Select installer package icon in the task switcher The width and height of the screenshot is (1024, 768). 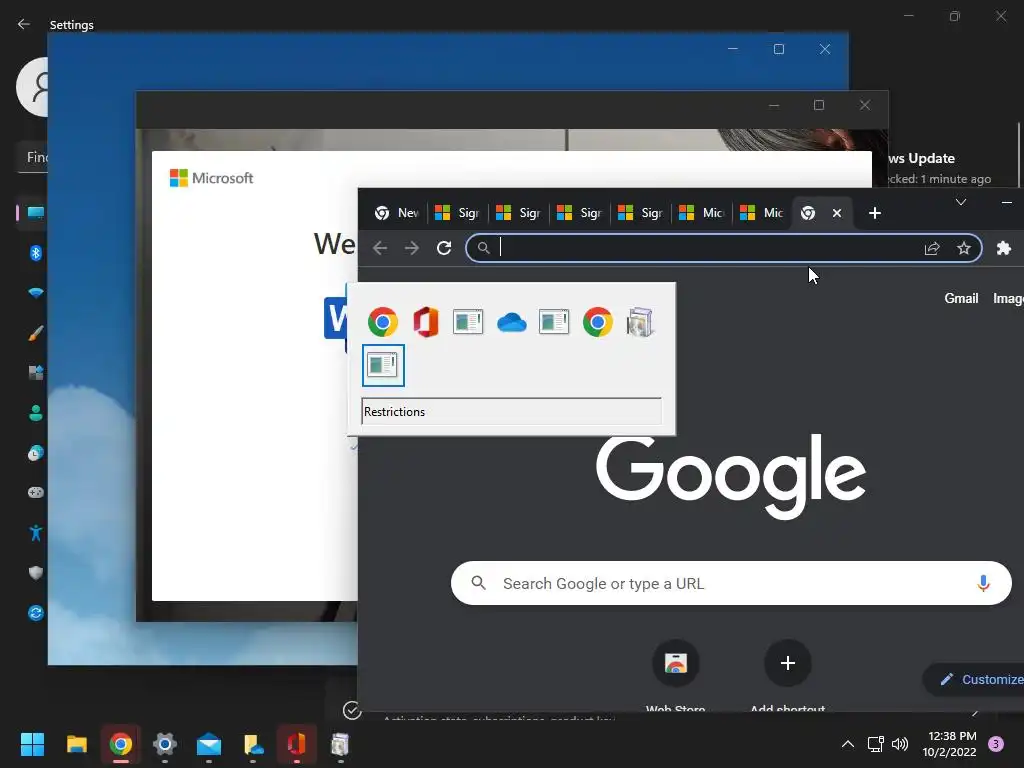(x=639, y=322)
